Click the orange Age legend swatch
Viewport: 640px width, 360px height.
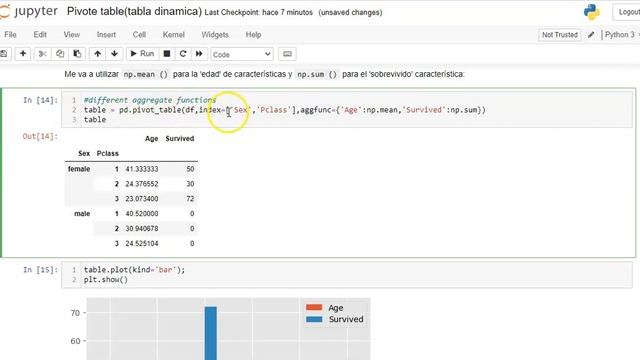click(314, 307)
